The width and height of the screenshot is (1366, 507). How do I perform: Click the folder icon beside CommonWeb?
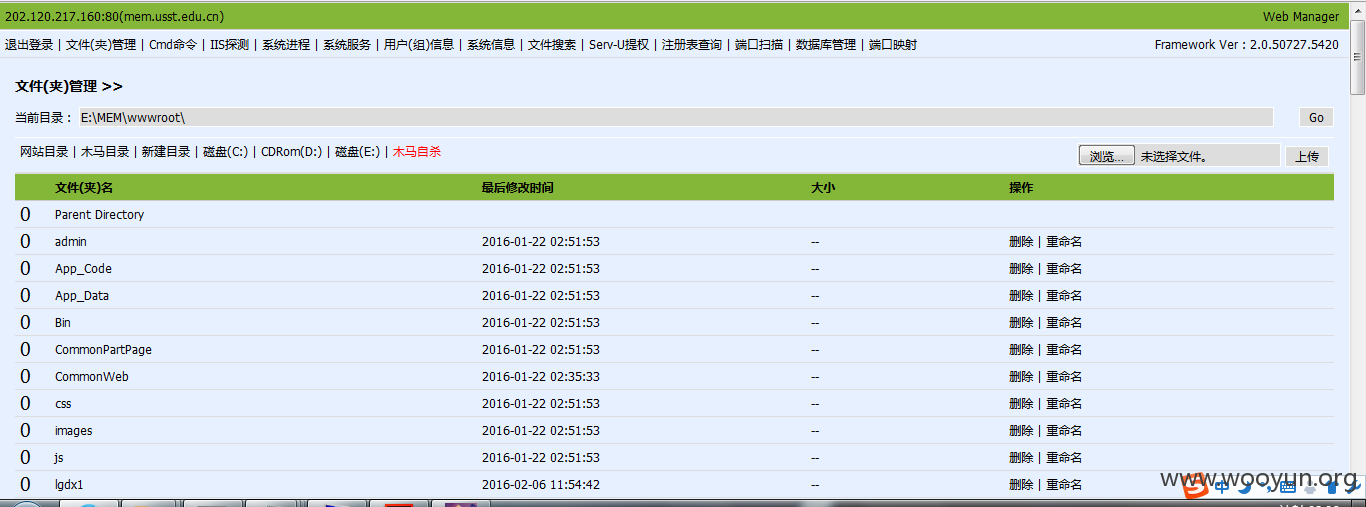pyautogui.click(x=25, y=377)
